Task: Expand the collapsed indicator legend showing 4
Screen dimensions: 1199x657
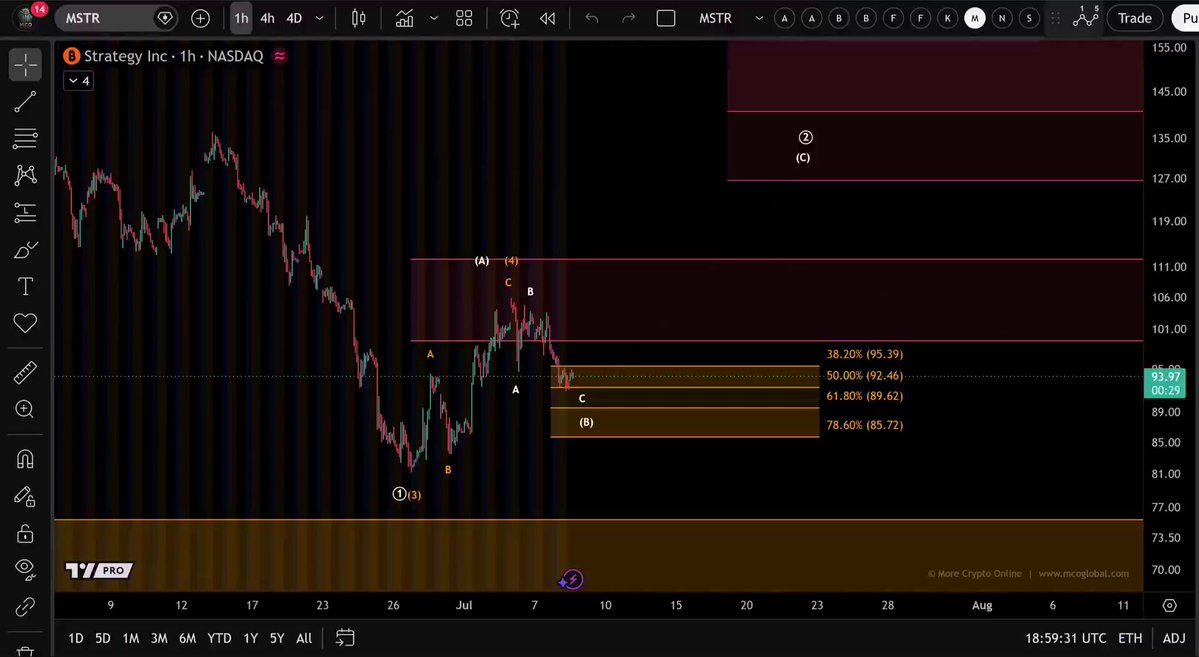Action: 79,80
